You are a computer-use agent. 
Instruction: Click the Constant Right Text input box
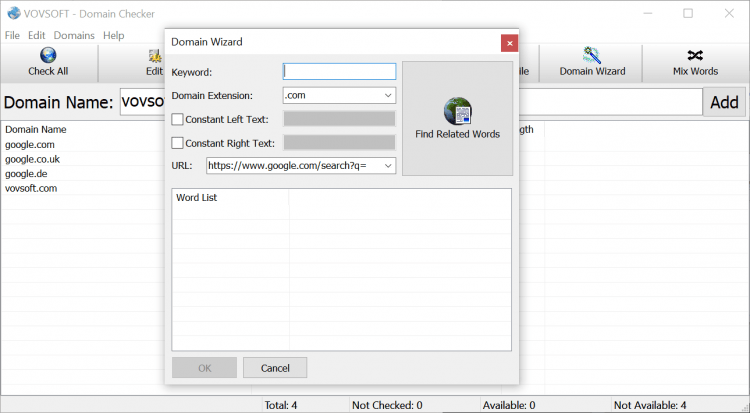click(x=339, y=142)
